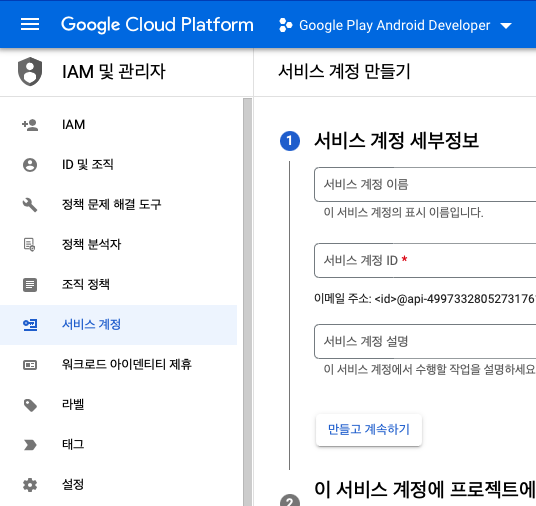The image size is (536, 506).
Task: Click the '서비스 계정 만들기' page title
Action: pyautogui.click(x=344, y=72)
